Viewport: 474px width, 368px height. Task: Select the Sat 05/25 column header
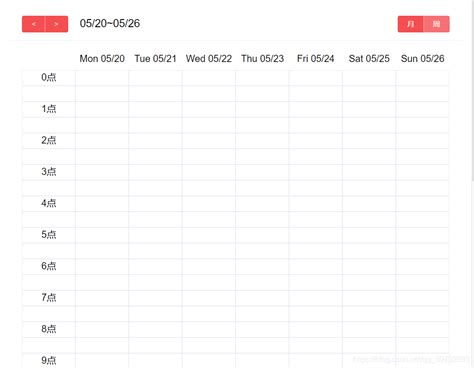coord(369,59)
